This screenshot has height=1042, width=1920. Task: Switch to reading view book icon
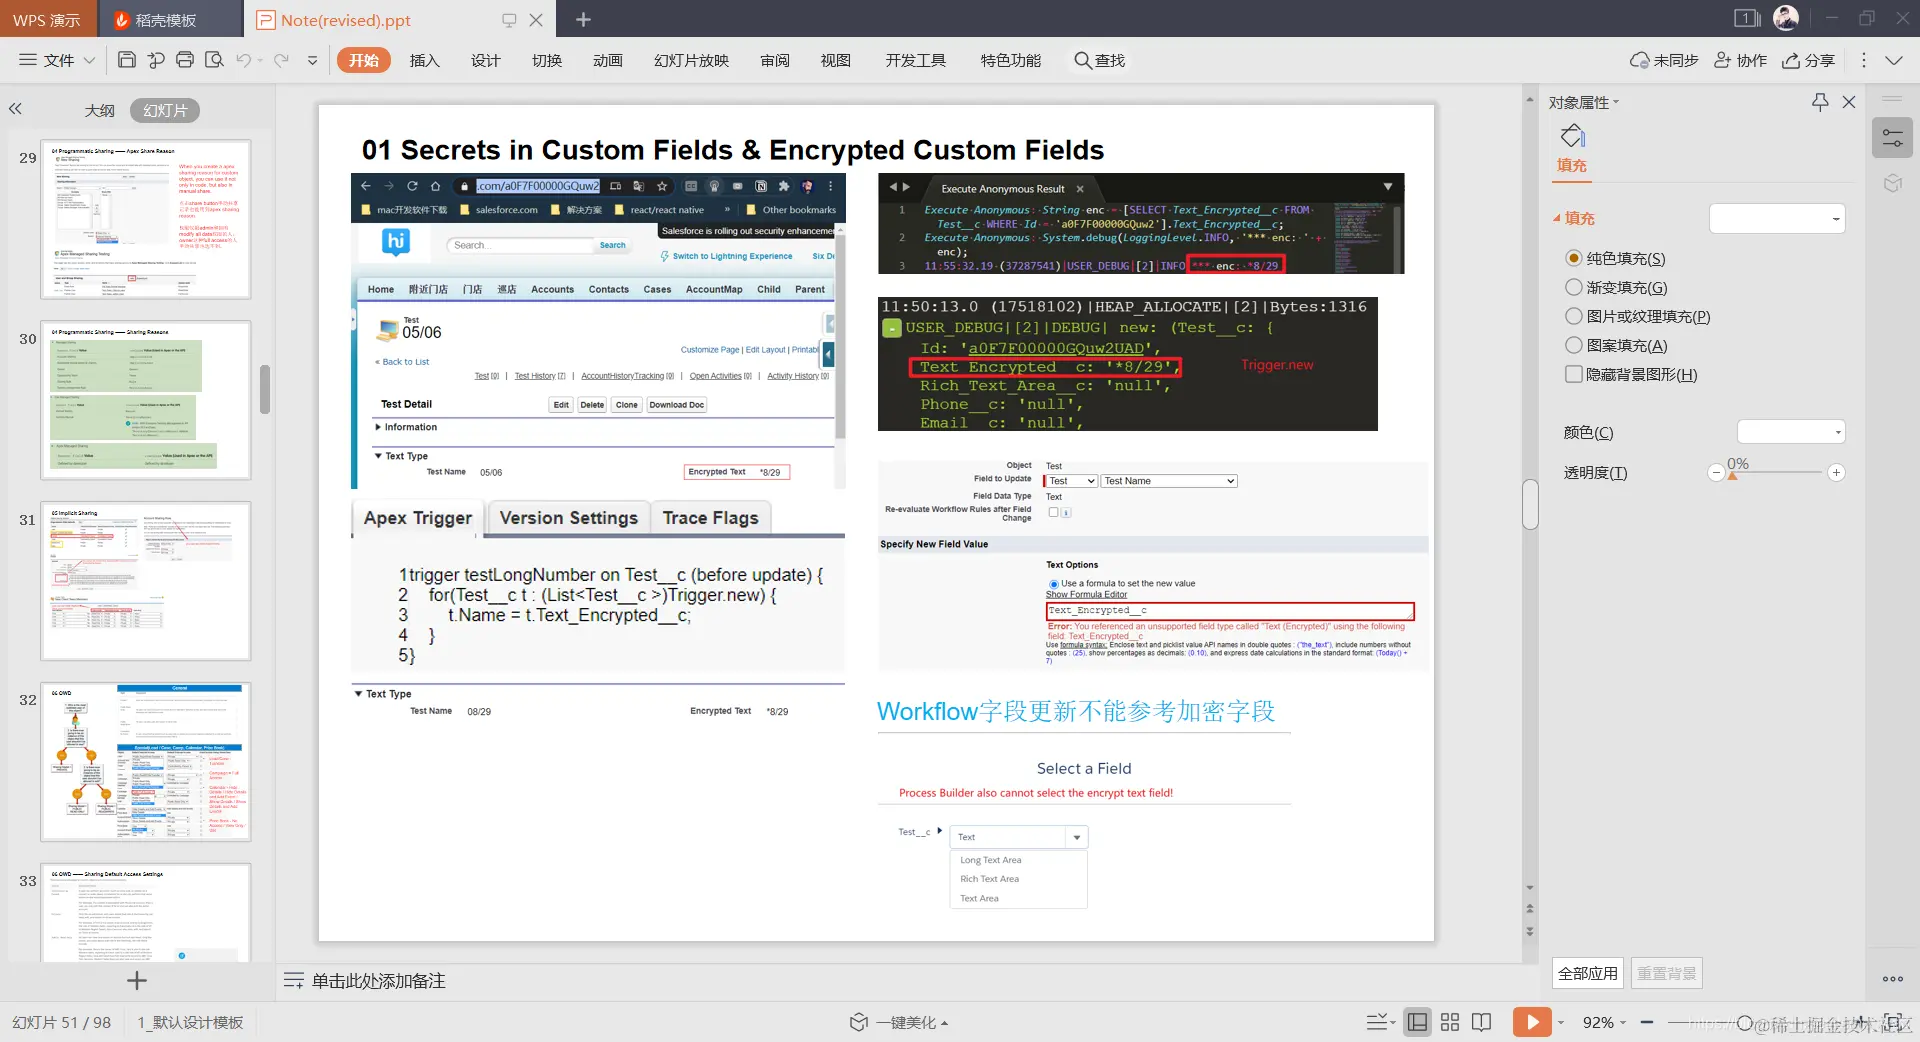click(x=1482, y=1022)
